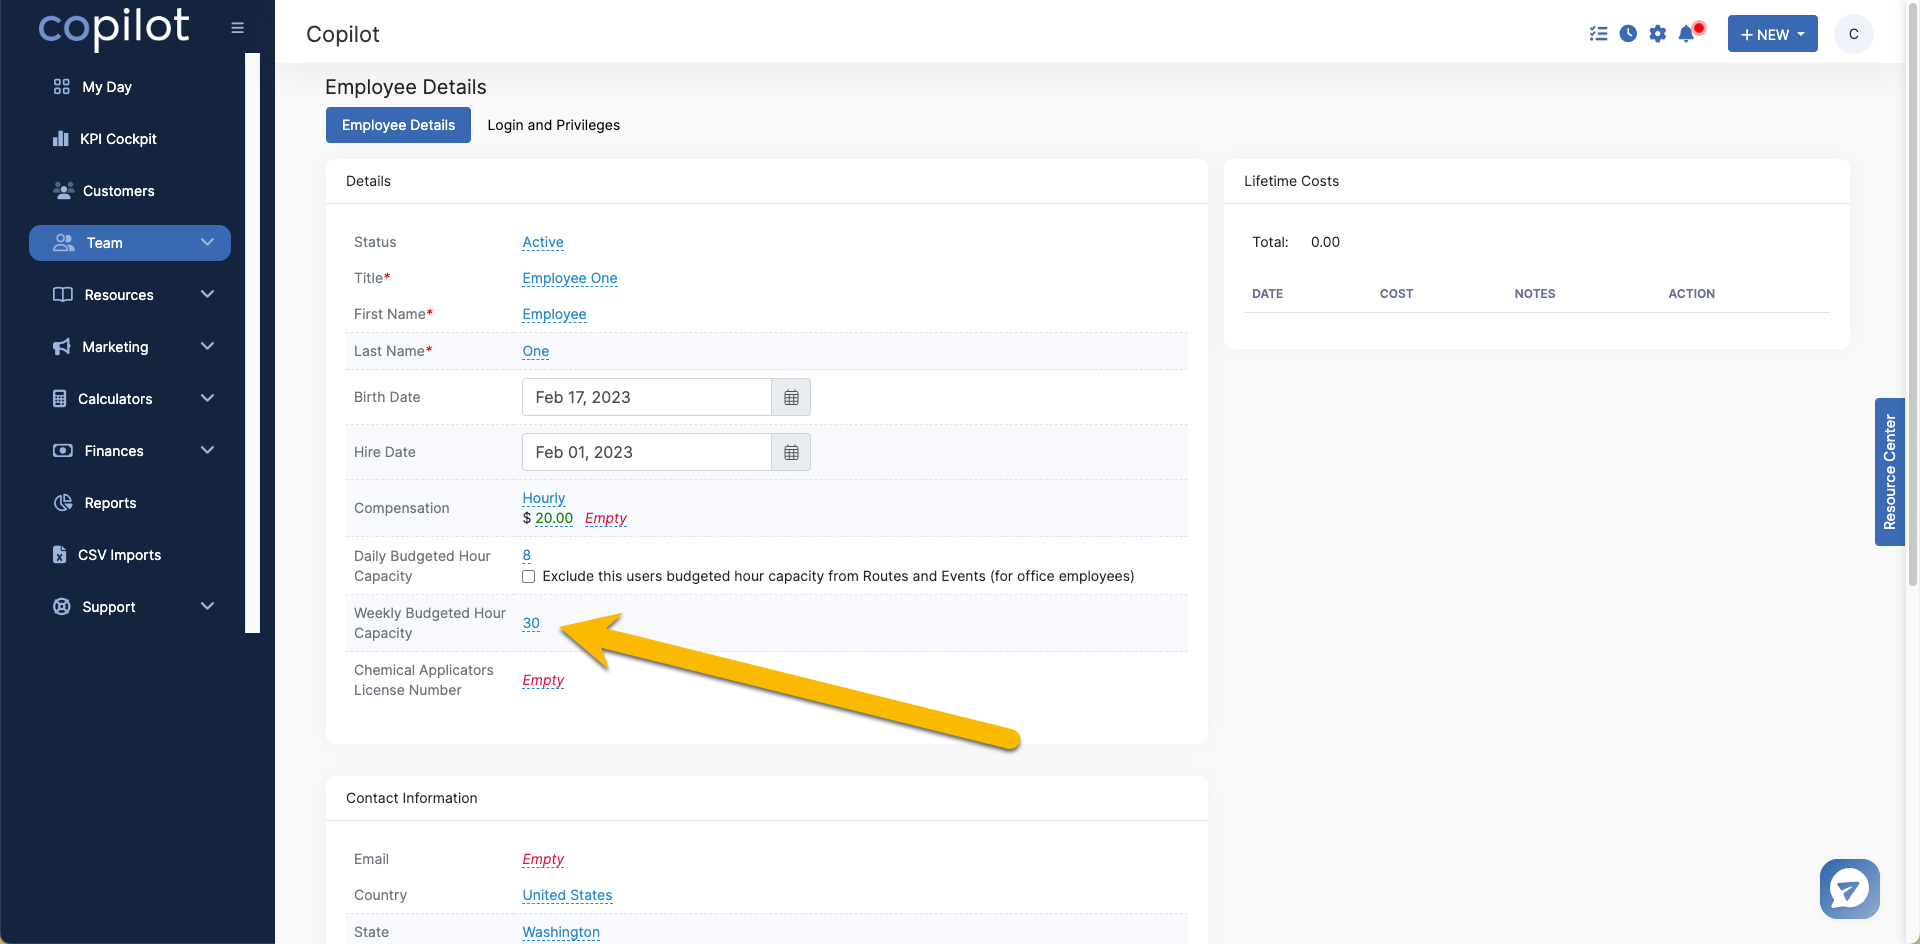Check Exclude users budgeted hour capacity box
The width and height of the screenshot is (1920, 944).
pos(528,577)
